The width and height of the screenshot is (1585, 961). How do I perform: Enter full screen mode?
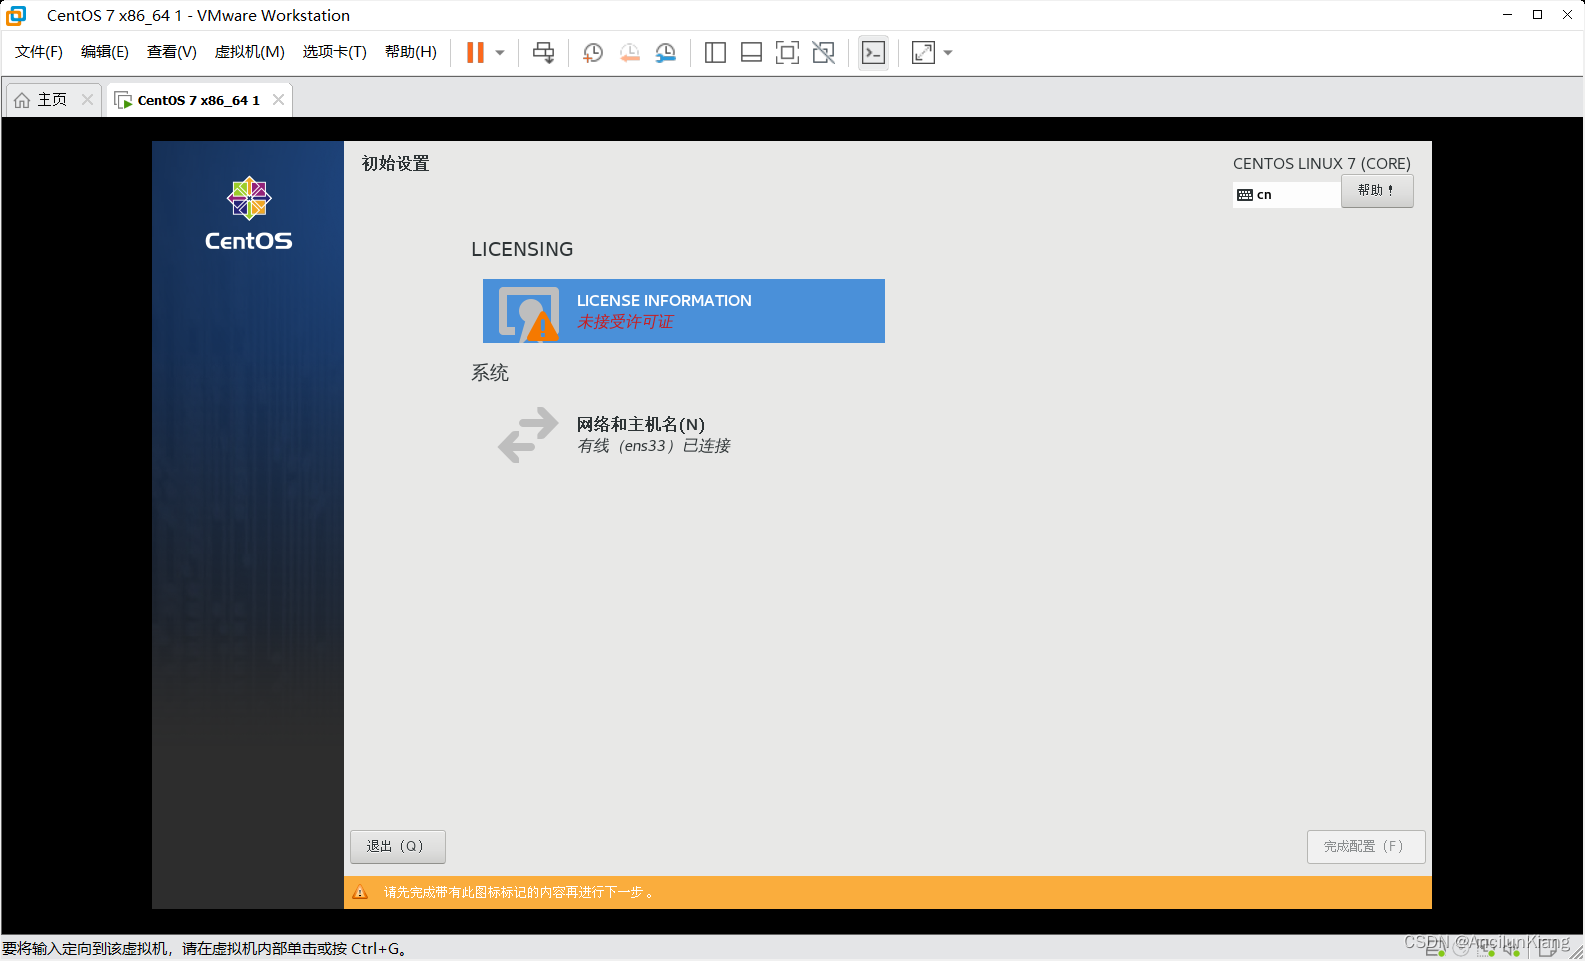pyautogui.click(x=787, y=53)
